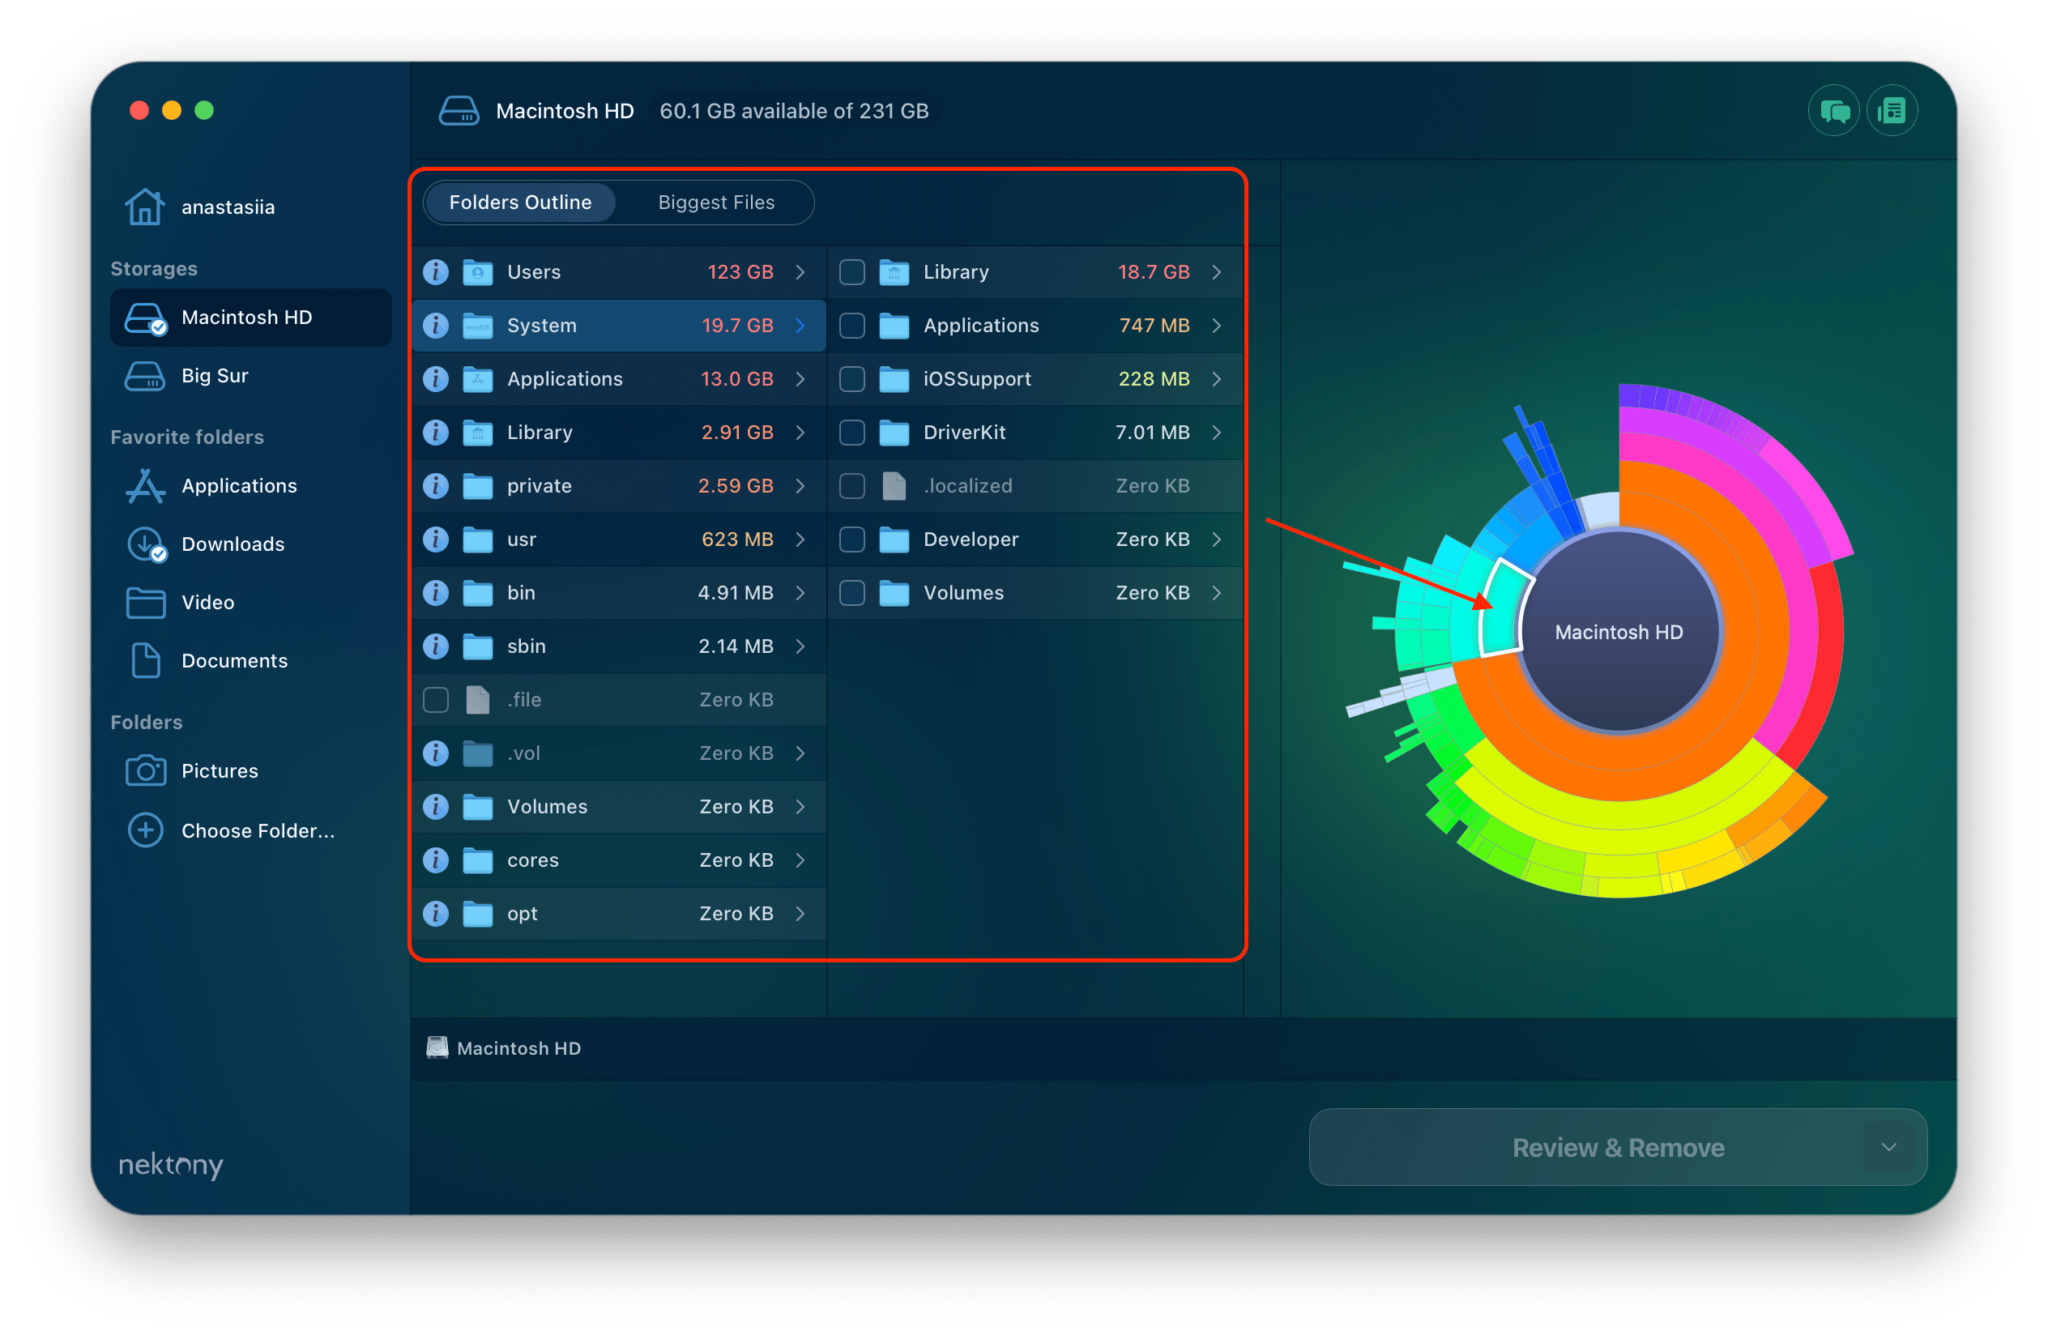Click the info icon next to private folder
This screenshot has width=2048, height=1335.
pos(436,486)
